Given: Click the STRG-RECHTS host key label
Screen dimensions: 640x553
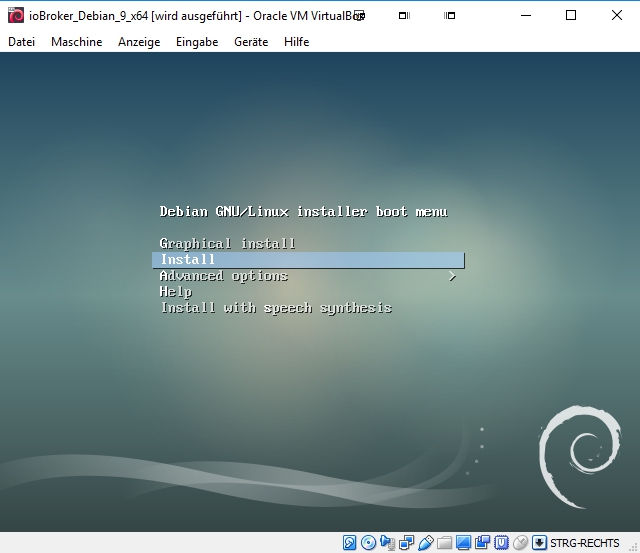Looking at the screenshot, I should point(584,543).
